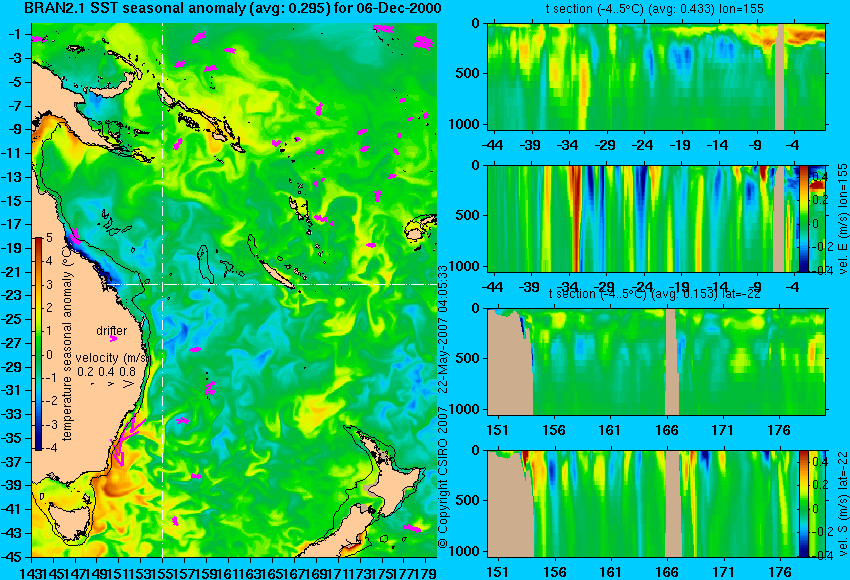
Task: Click Tasmania on the SST map
Action: (x=69, y=521)
